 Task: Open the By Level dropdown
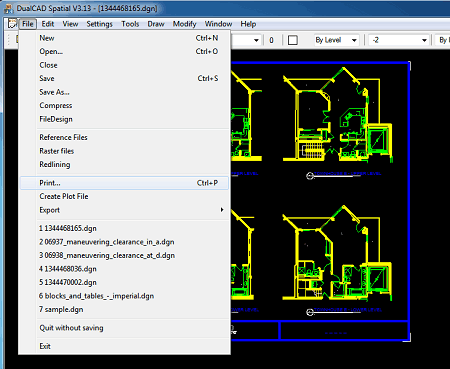point(337,40)
